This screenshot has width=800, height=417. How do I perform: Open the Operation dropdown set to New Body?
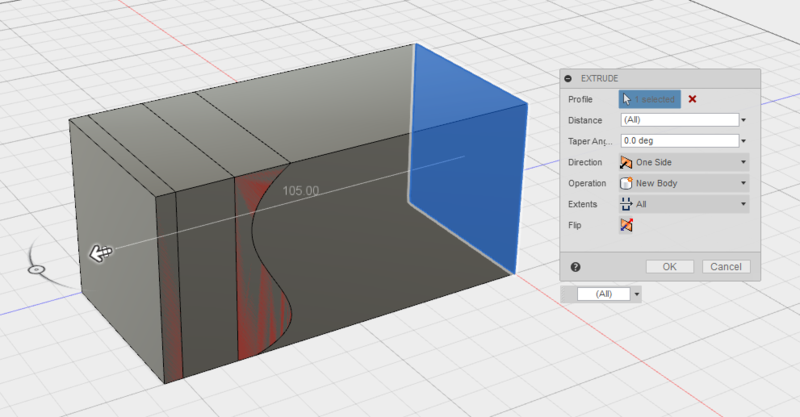(684, 183)
